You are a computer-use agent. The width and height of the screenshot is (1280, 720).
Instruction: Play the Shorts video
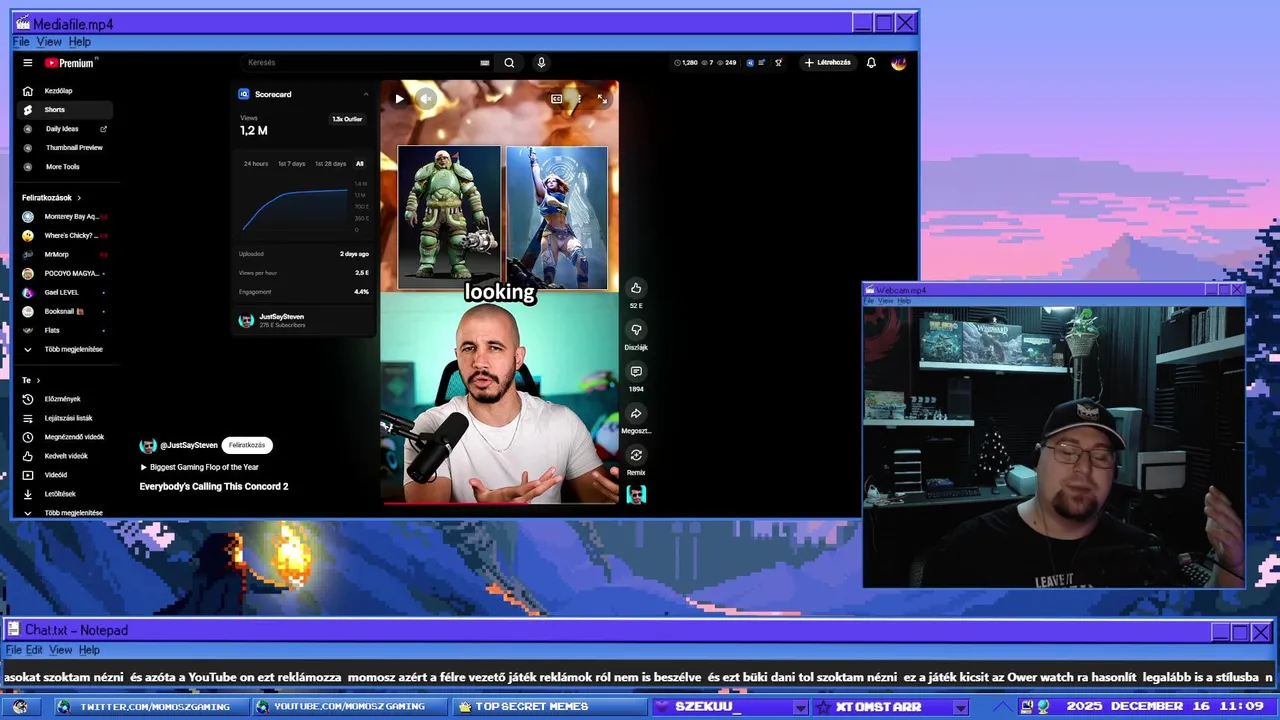click(x=399, y=99)
